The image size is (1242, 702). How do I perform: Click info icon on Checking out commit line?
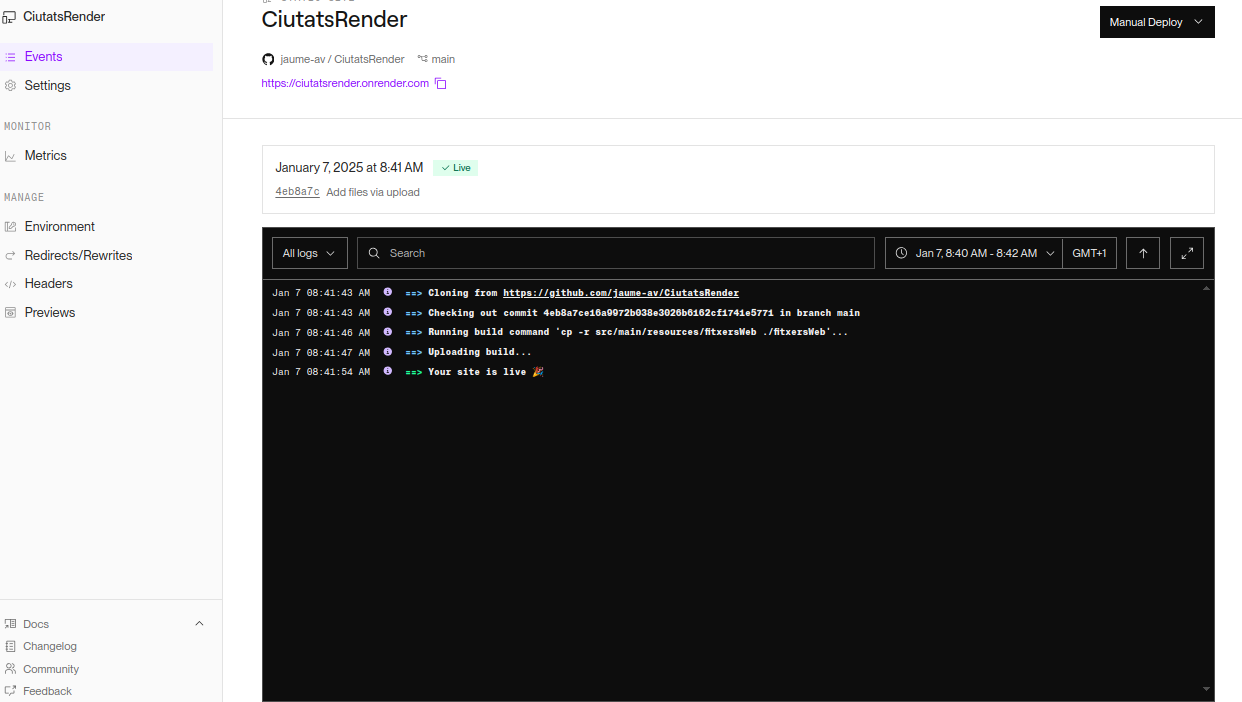coord(388,312)
